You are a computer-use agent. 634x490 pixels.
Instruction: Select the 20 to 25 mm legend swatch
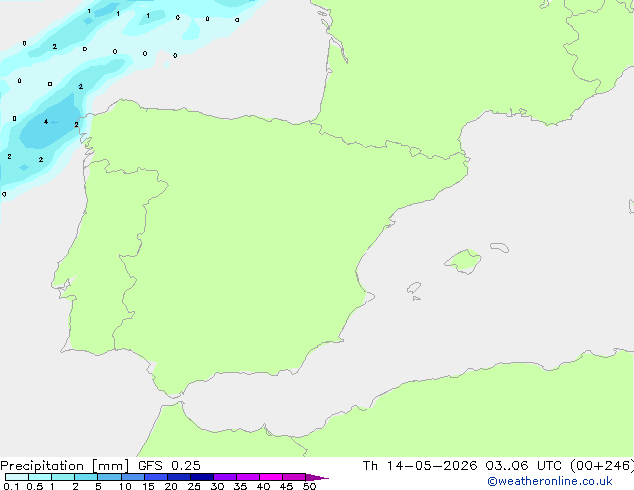(x=179, y=477)
